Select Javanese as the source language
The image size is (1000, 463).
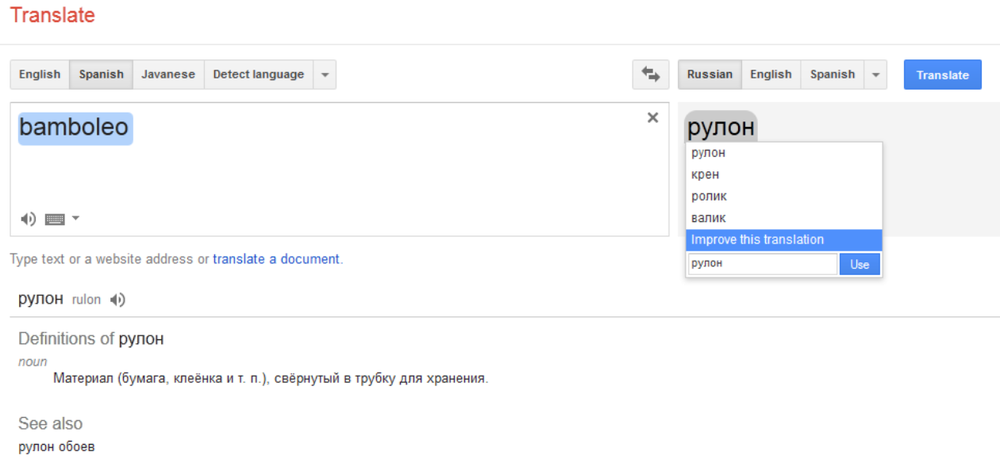pyautogui.click(x=168, y=75)
